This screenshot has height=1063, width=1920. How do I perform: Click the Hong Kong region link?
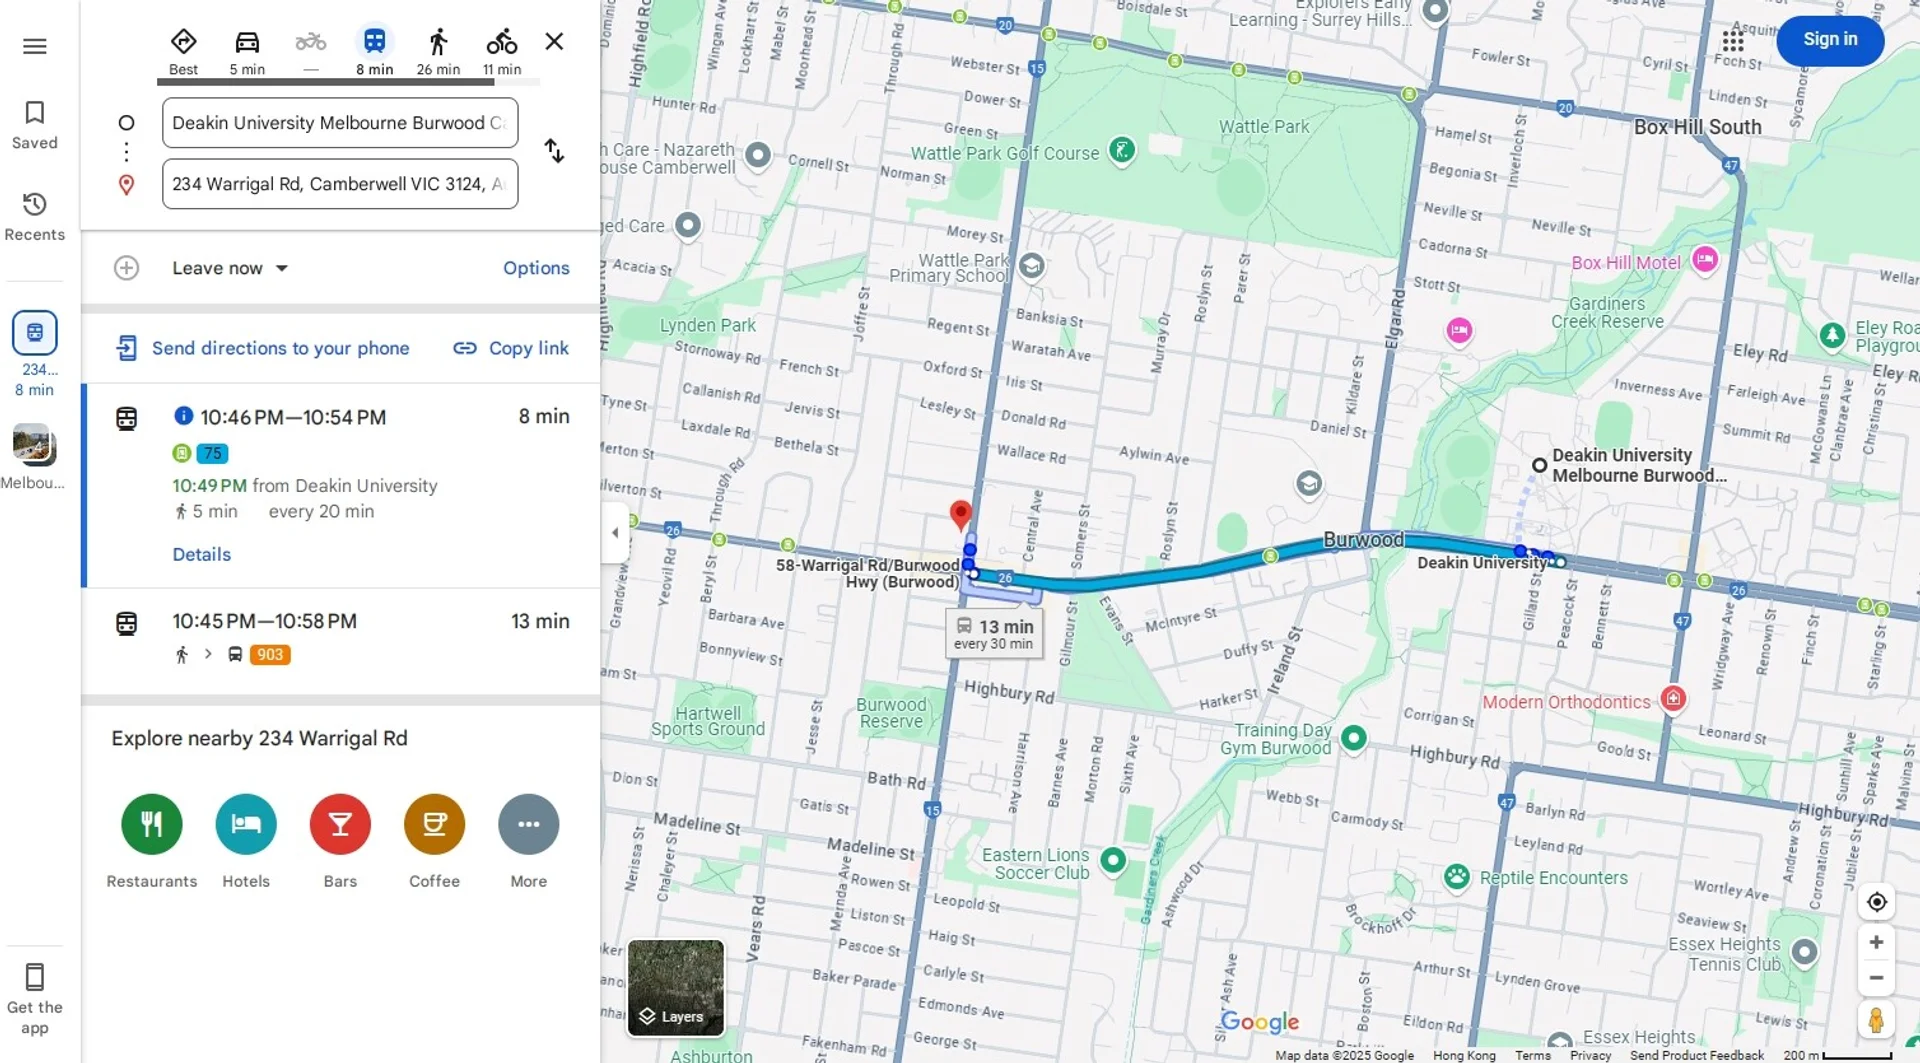coord(1464,1055)
